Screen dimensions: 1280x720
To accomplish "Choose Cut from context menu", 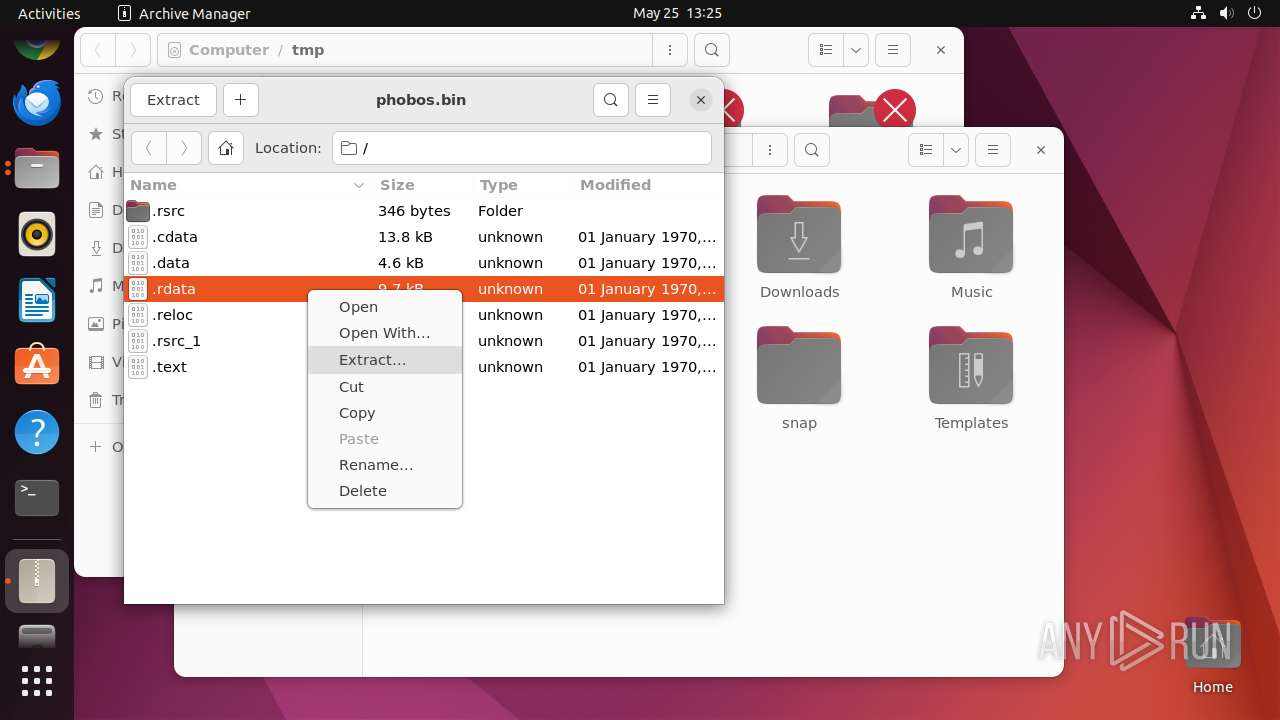I will click(385, 387).
